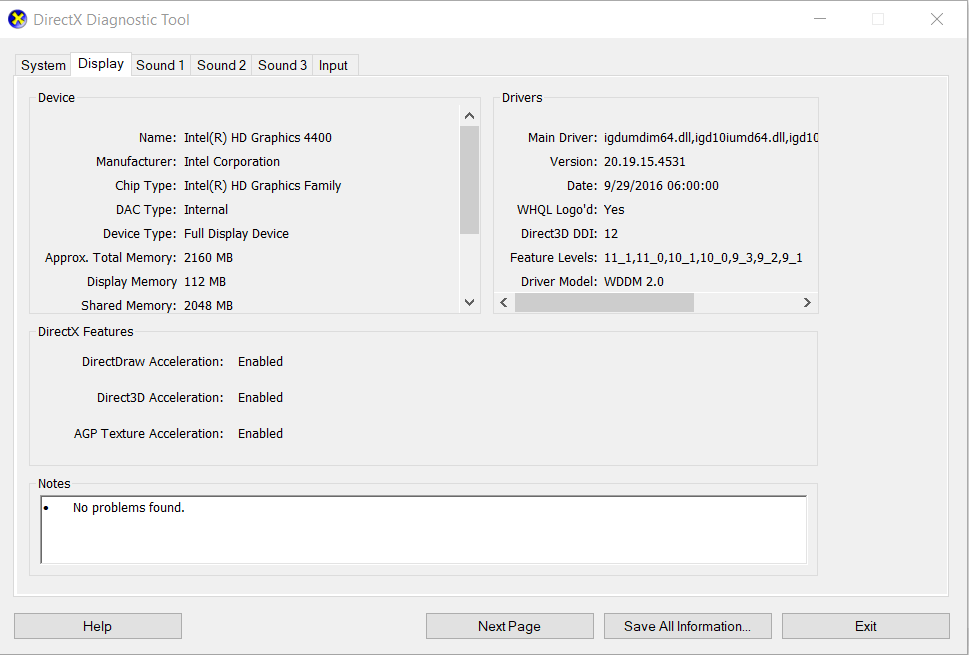Click total memory value '2160 MB'

point(208,258)
